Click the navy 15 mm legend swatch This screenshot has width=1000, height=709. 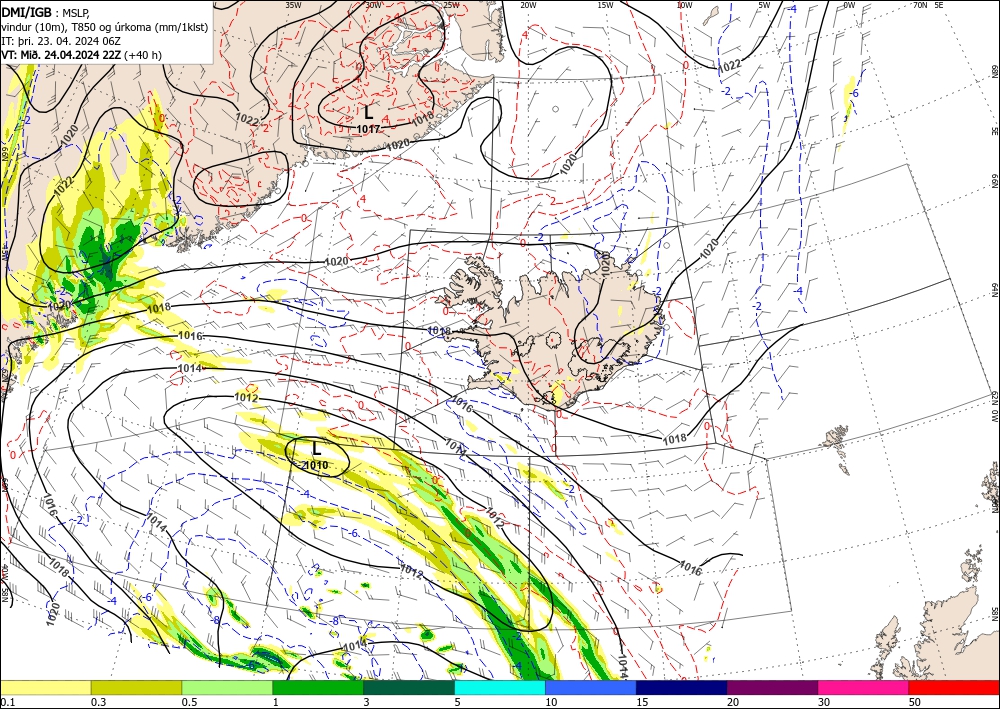click(682, 687)
